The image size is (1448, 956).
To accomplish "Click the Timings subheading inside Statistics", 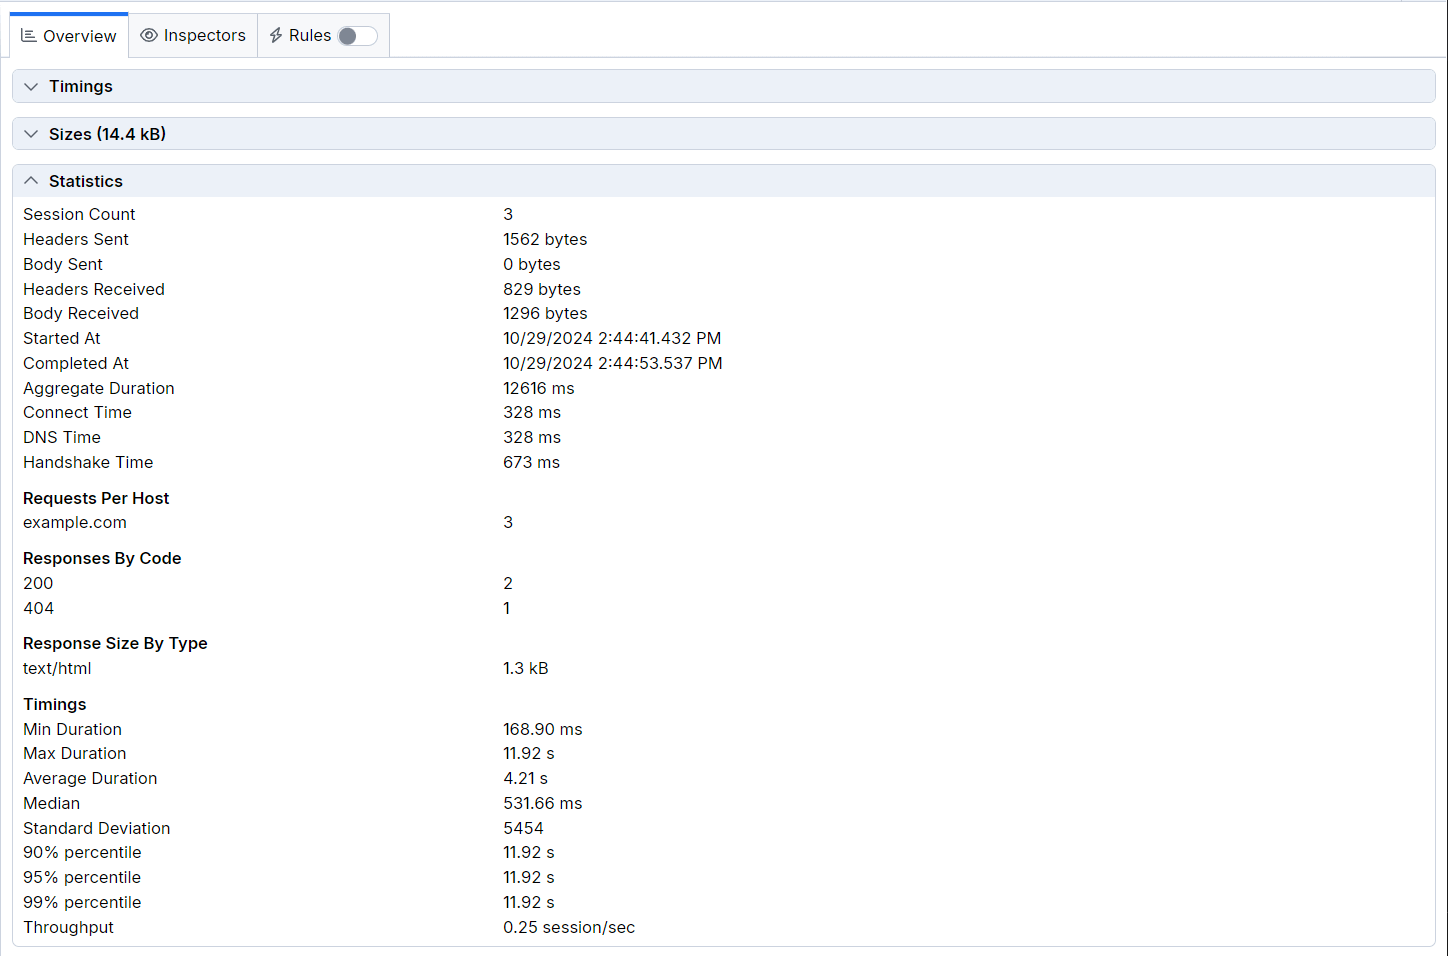I will 55,704.
